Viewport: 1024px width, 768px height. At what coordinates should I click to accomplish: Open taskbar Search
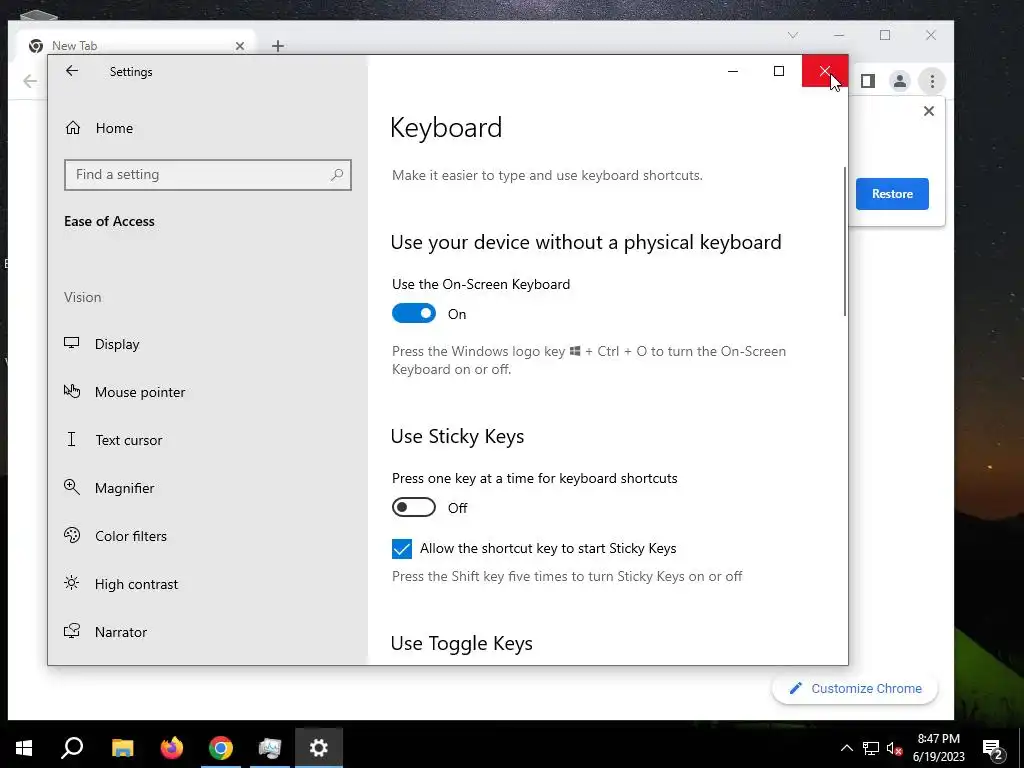pyautogui.click(x=72, y=748)
